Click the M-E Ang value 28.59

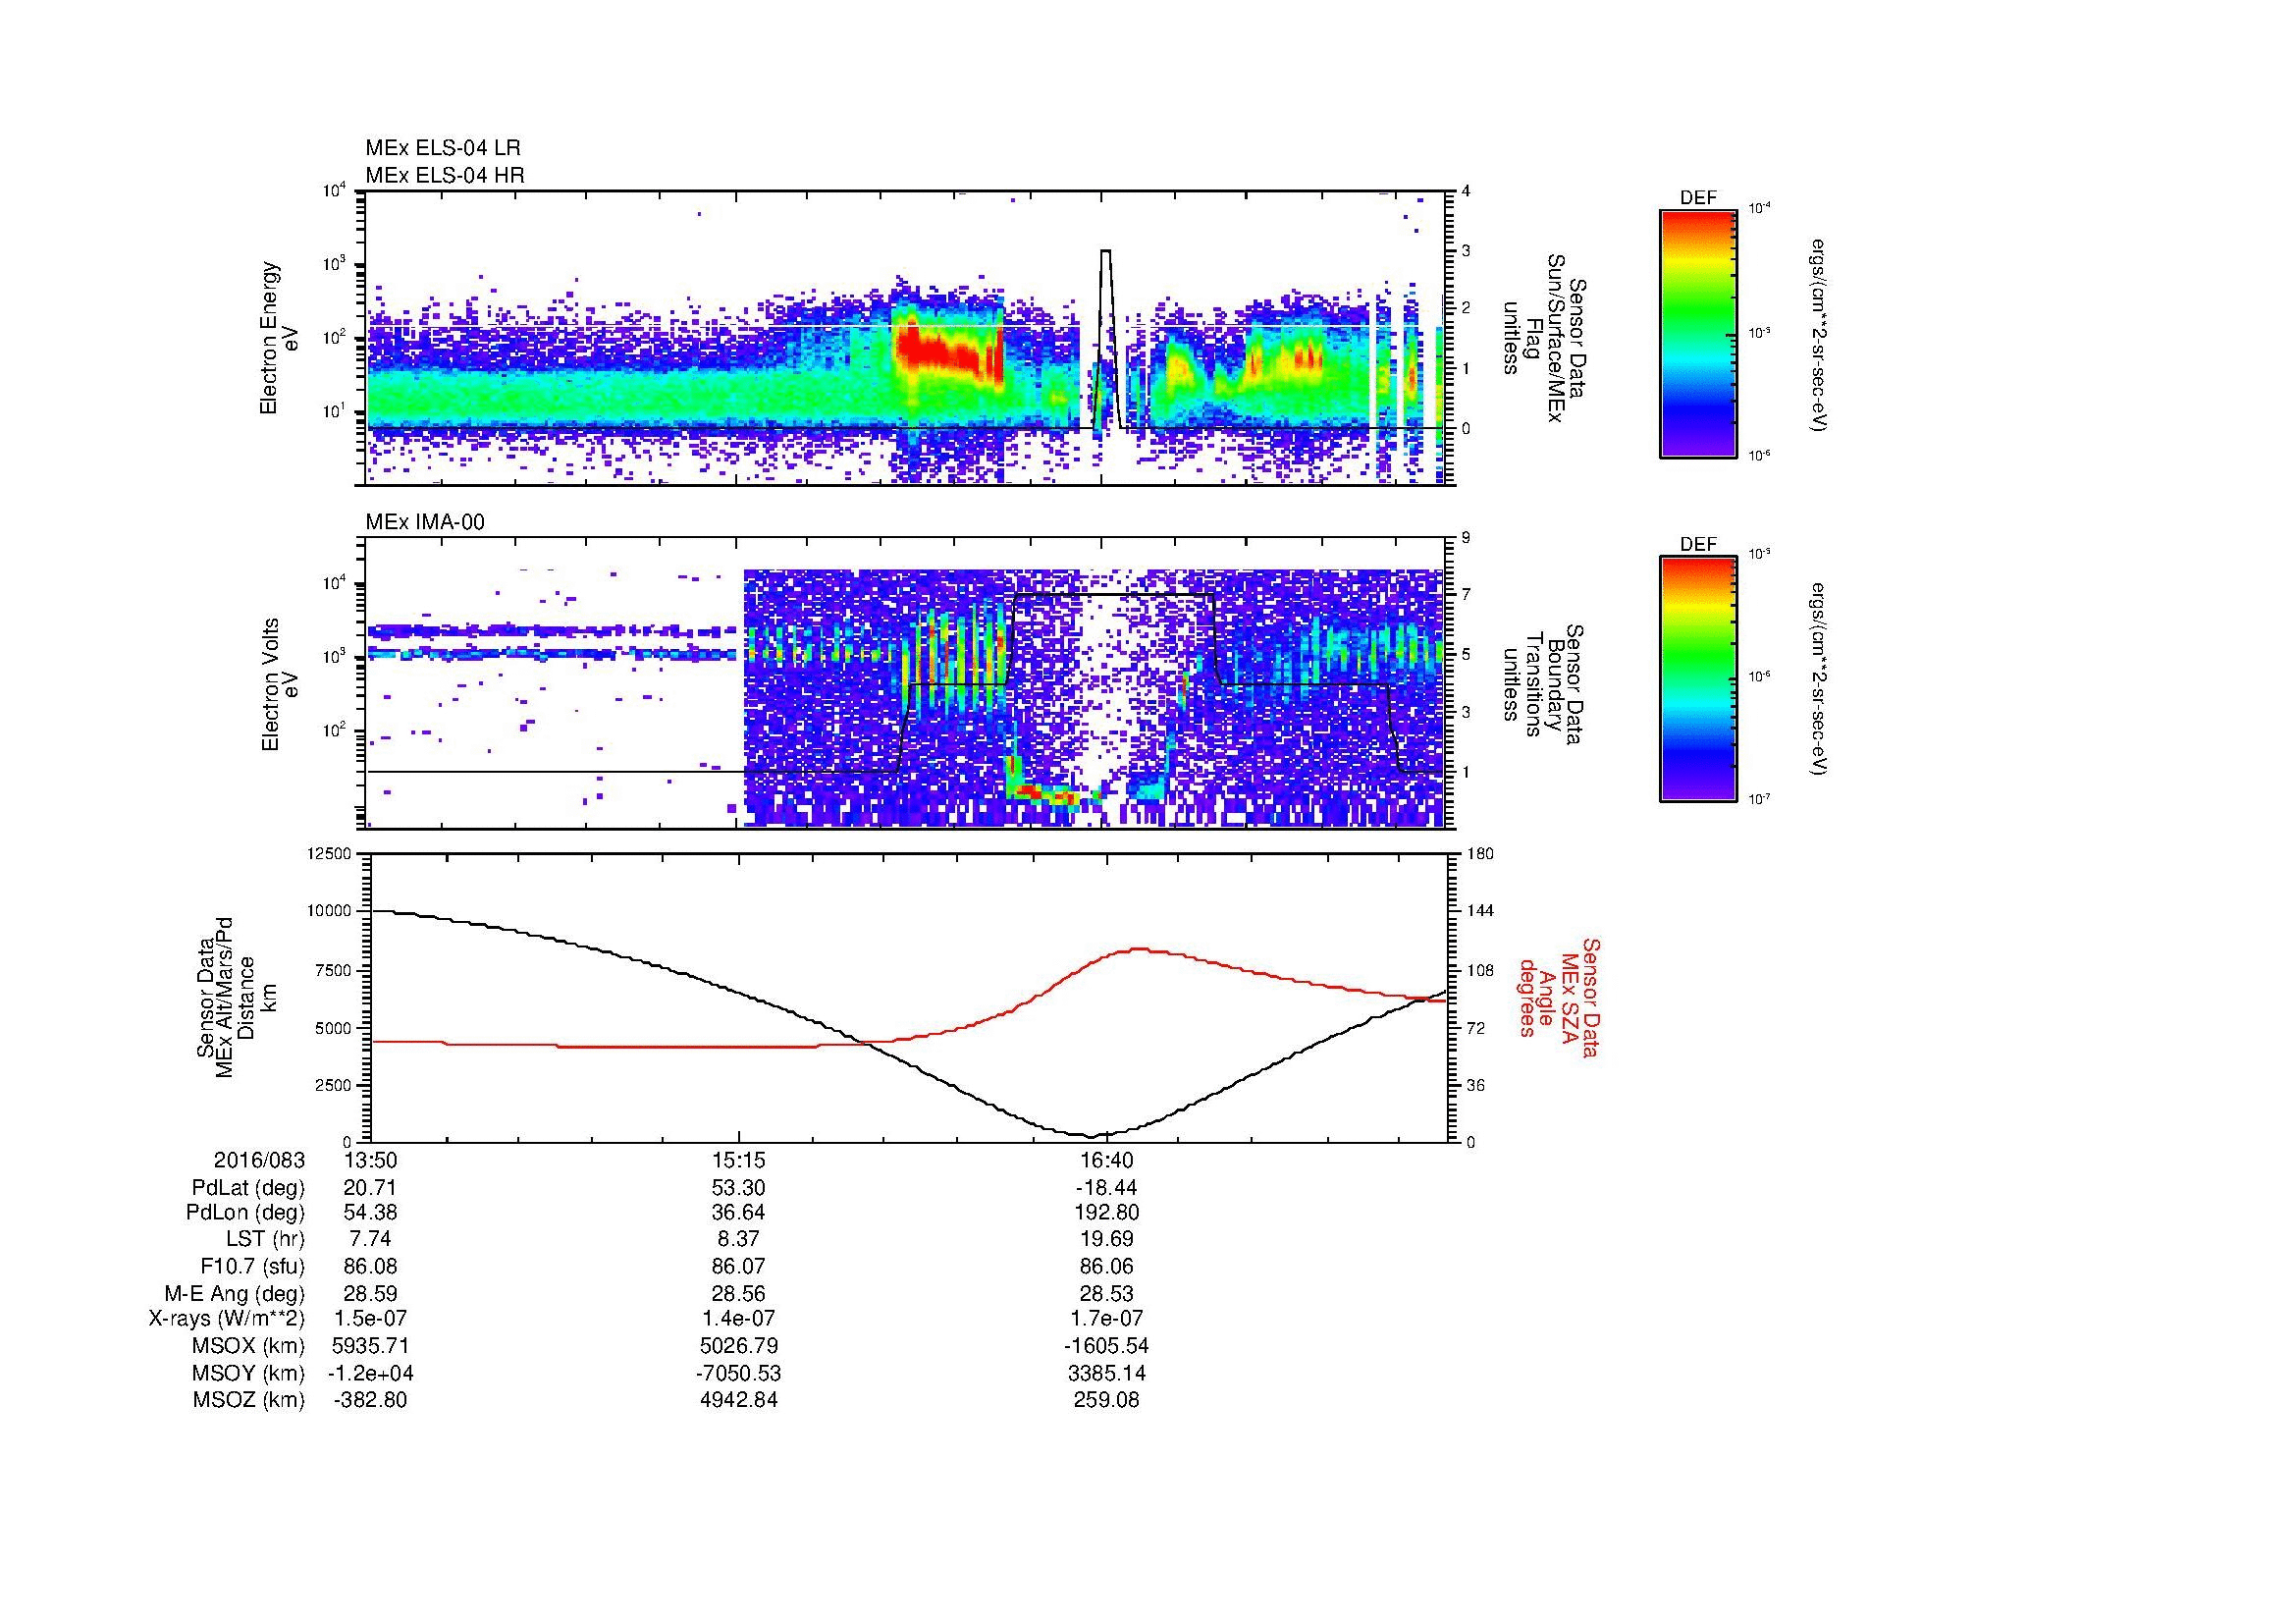pyautogui.click(x=370, y=1293)
